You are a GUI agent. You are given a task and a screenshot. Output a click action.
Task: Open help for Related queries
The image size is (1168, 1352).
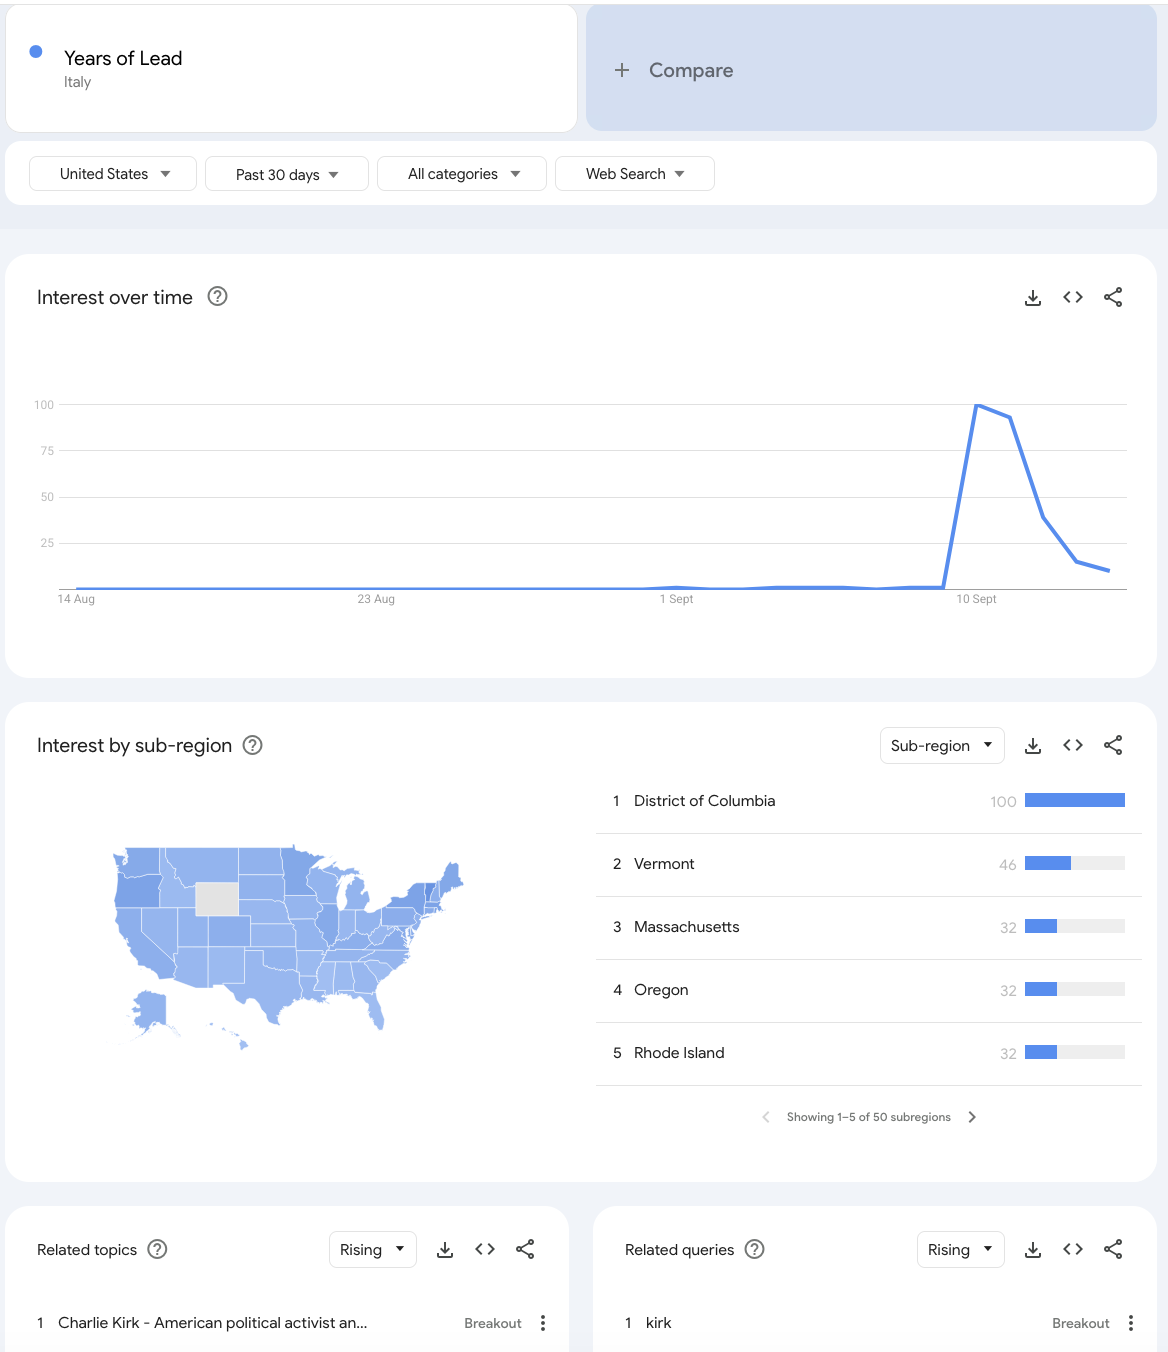pos(755,1249)
